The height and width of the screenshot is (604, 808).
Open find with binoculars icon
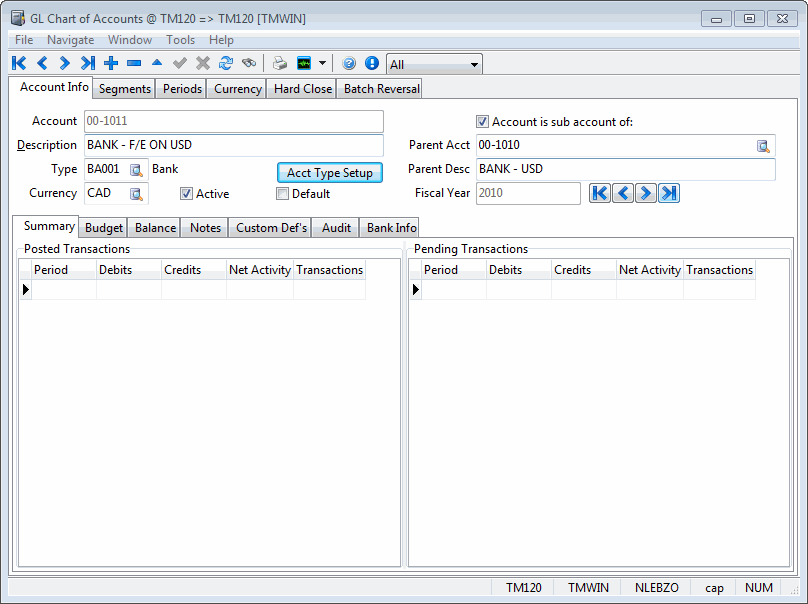[249, 63]
